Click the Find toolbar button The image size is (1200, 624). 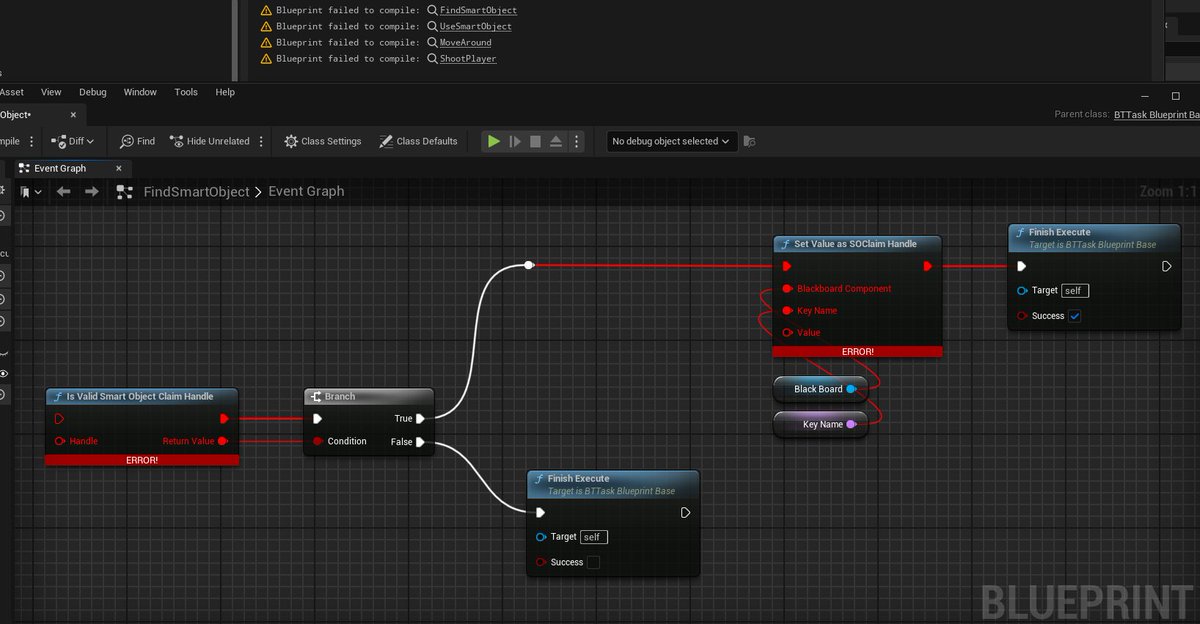pyautogui.click(x=138, y=141)
